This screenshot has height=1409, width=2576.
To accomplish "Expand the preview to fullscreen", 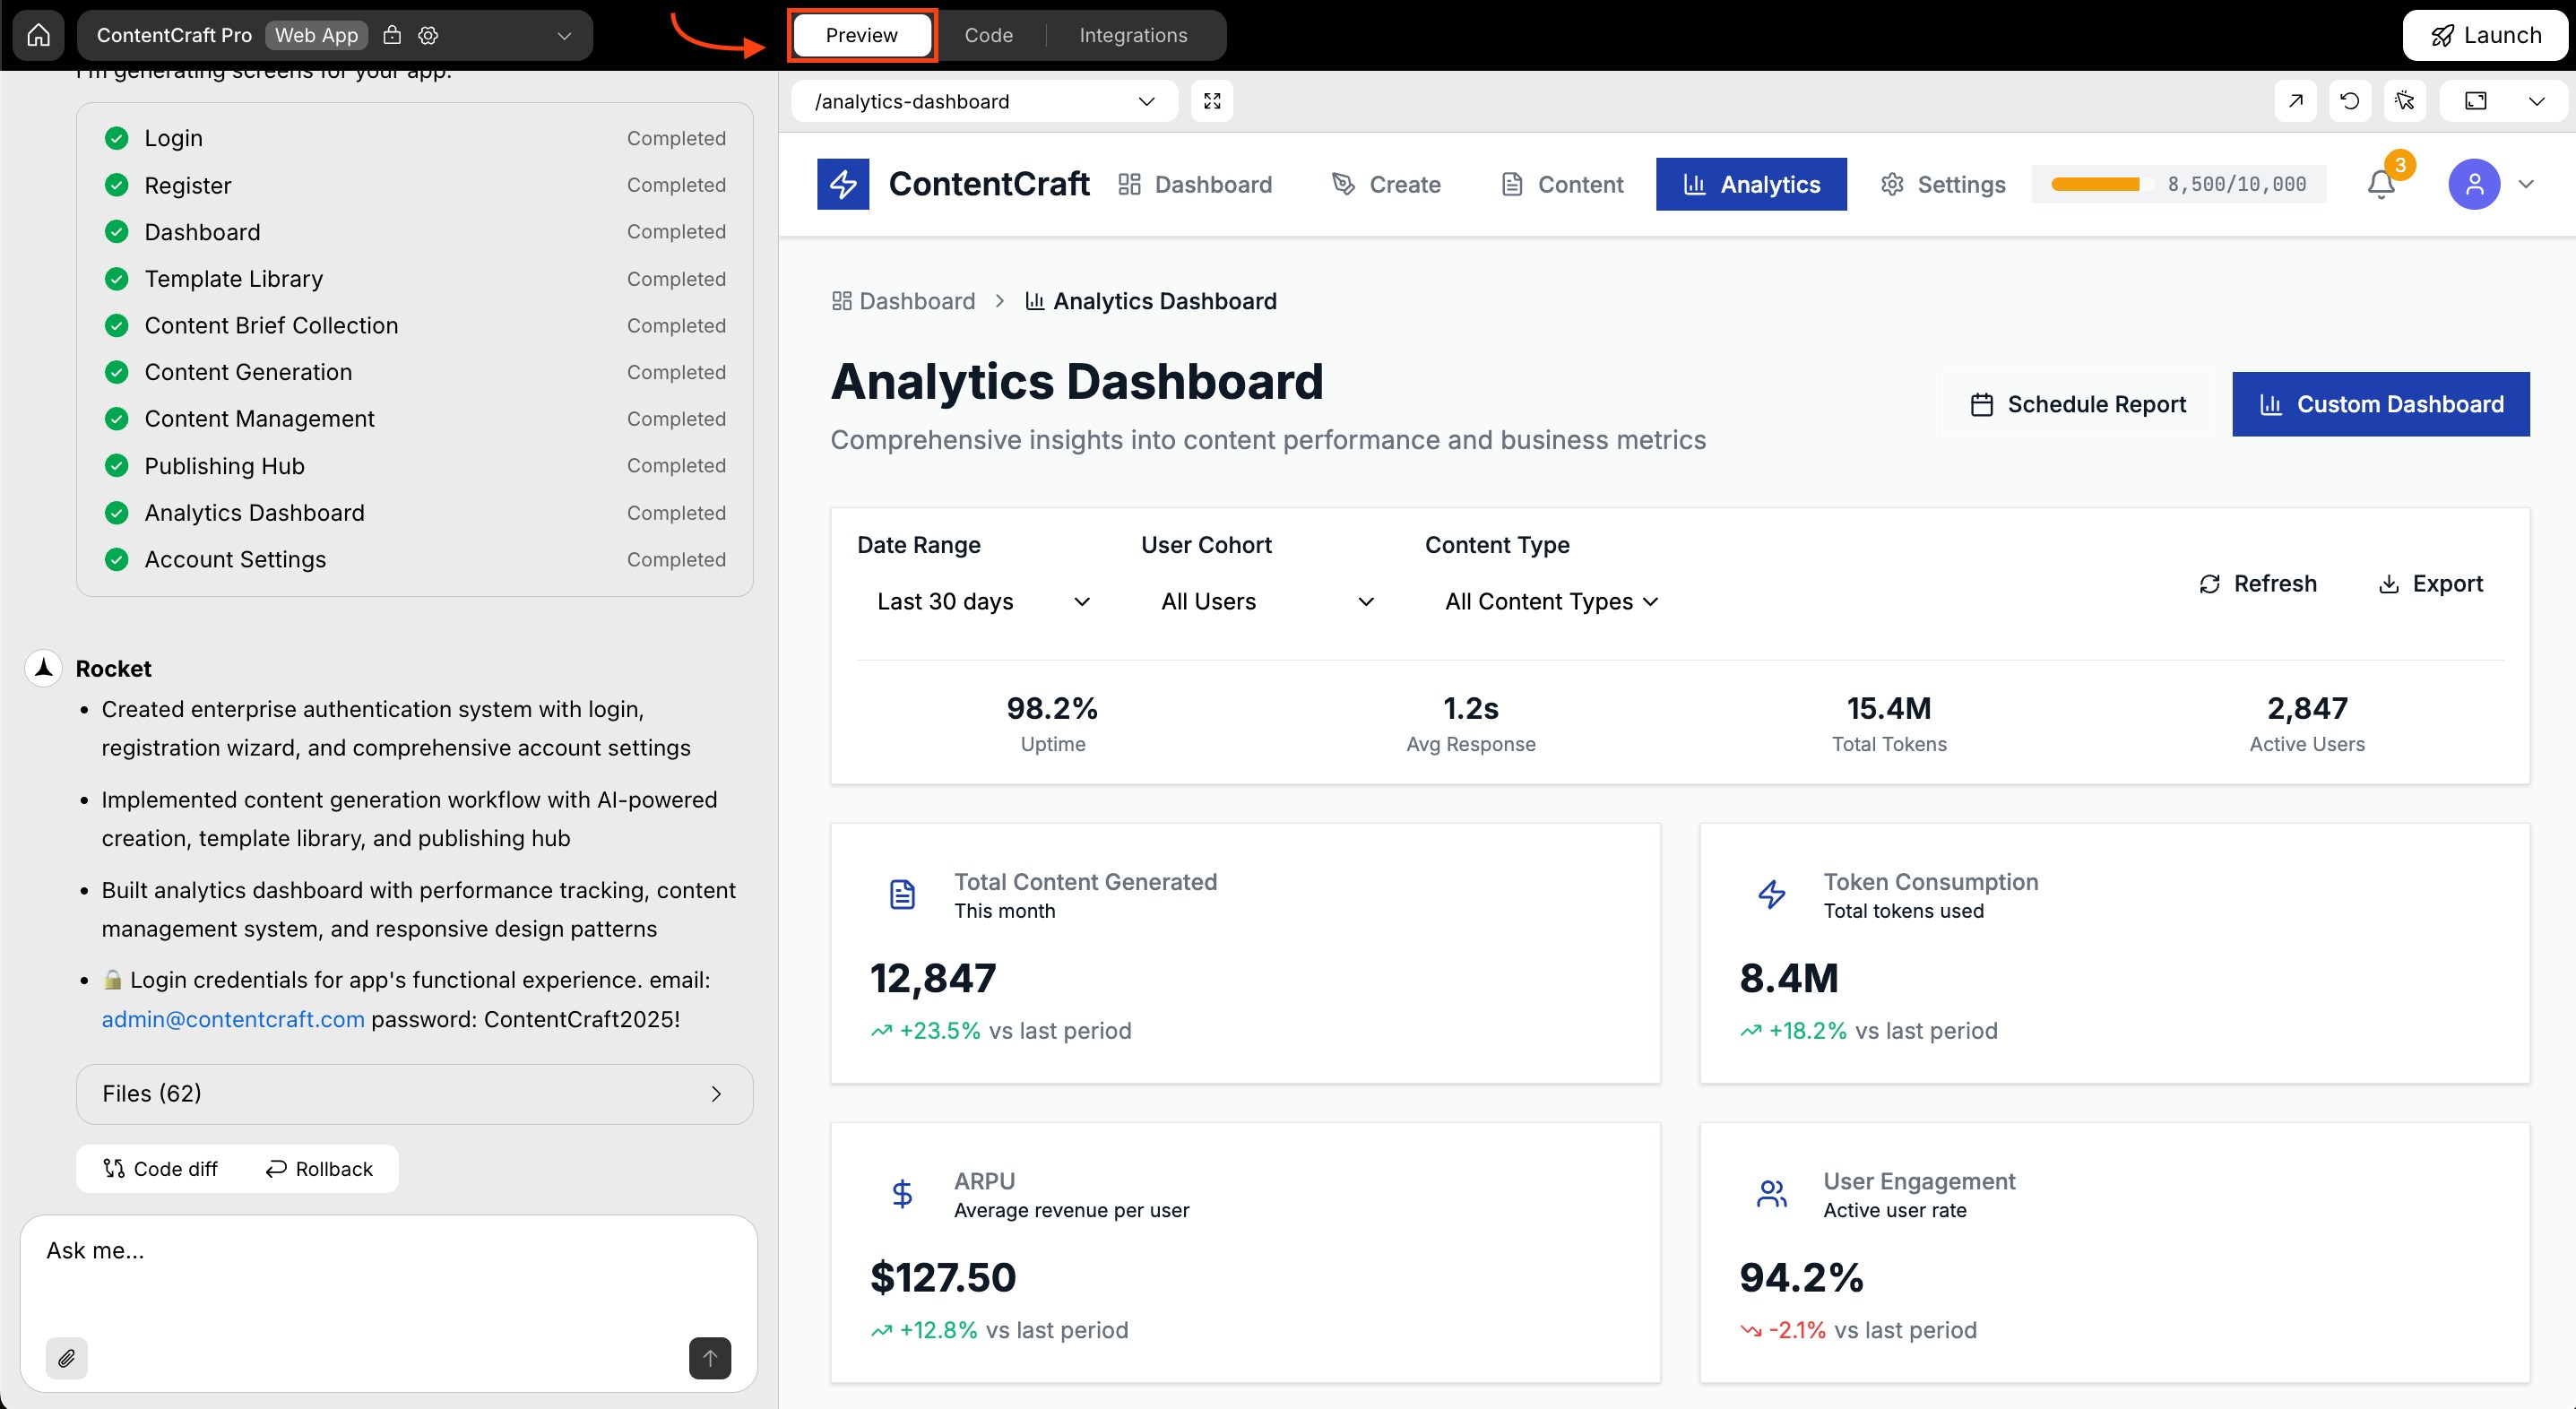I will 1212,100.
